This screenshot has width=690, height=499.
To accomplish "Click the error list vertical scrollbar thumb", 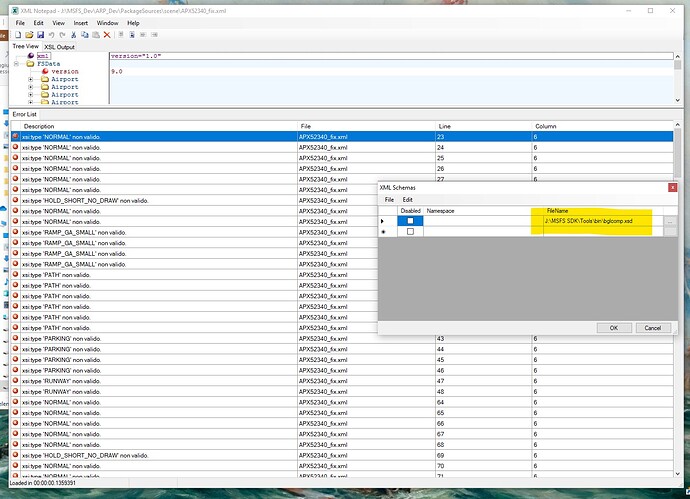I will click(x=678, y=152).
